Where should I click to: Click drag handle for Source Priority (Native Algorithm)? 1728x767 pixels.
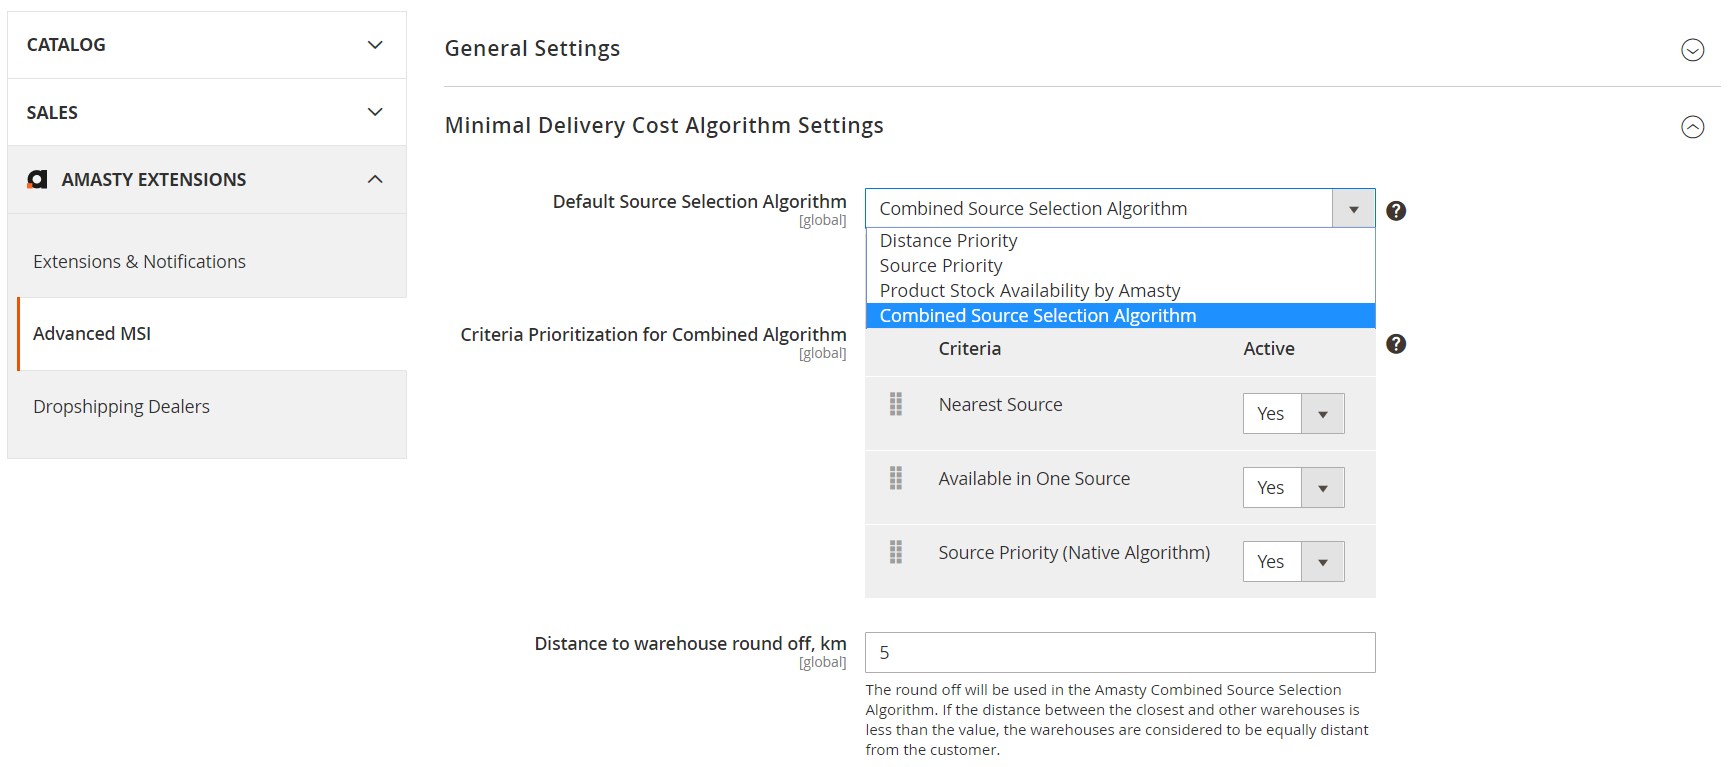click(896, 552)
